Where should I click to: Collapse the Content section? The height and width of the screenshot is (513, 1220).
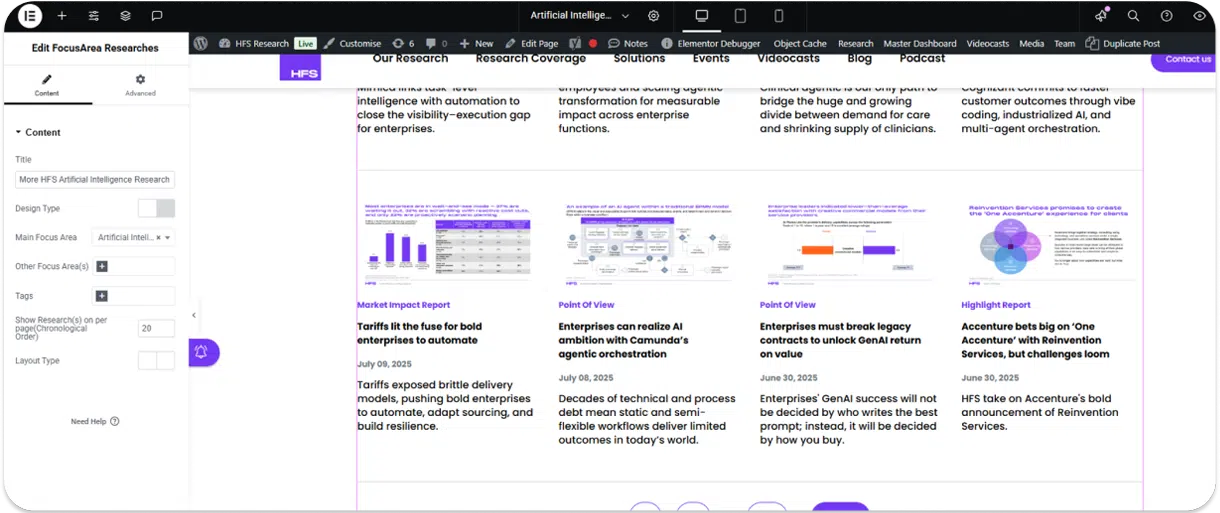[x=38, y=132]
